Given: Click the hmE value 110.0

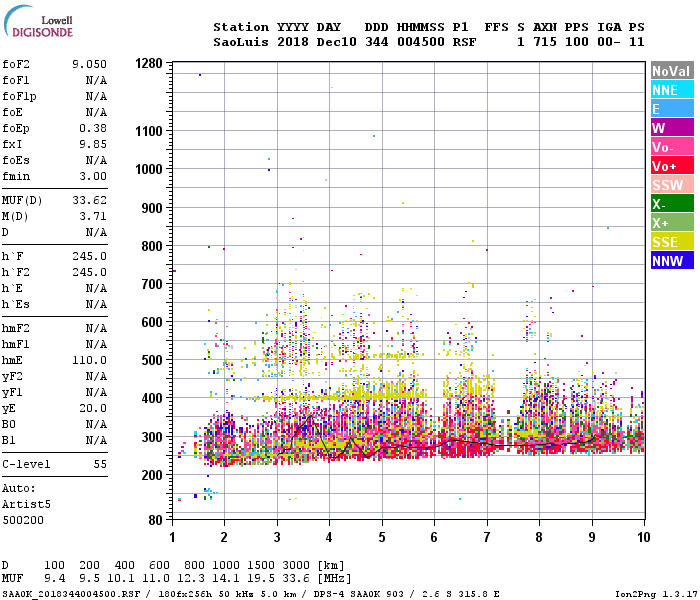Looking at the screenshot, I should pos(90,360).
